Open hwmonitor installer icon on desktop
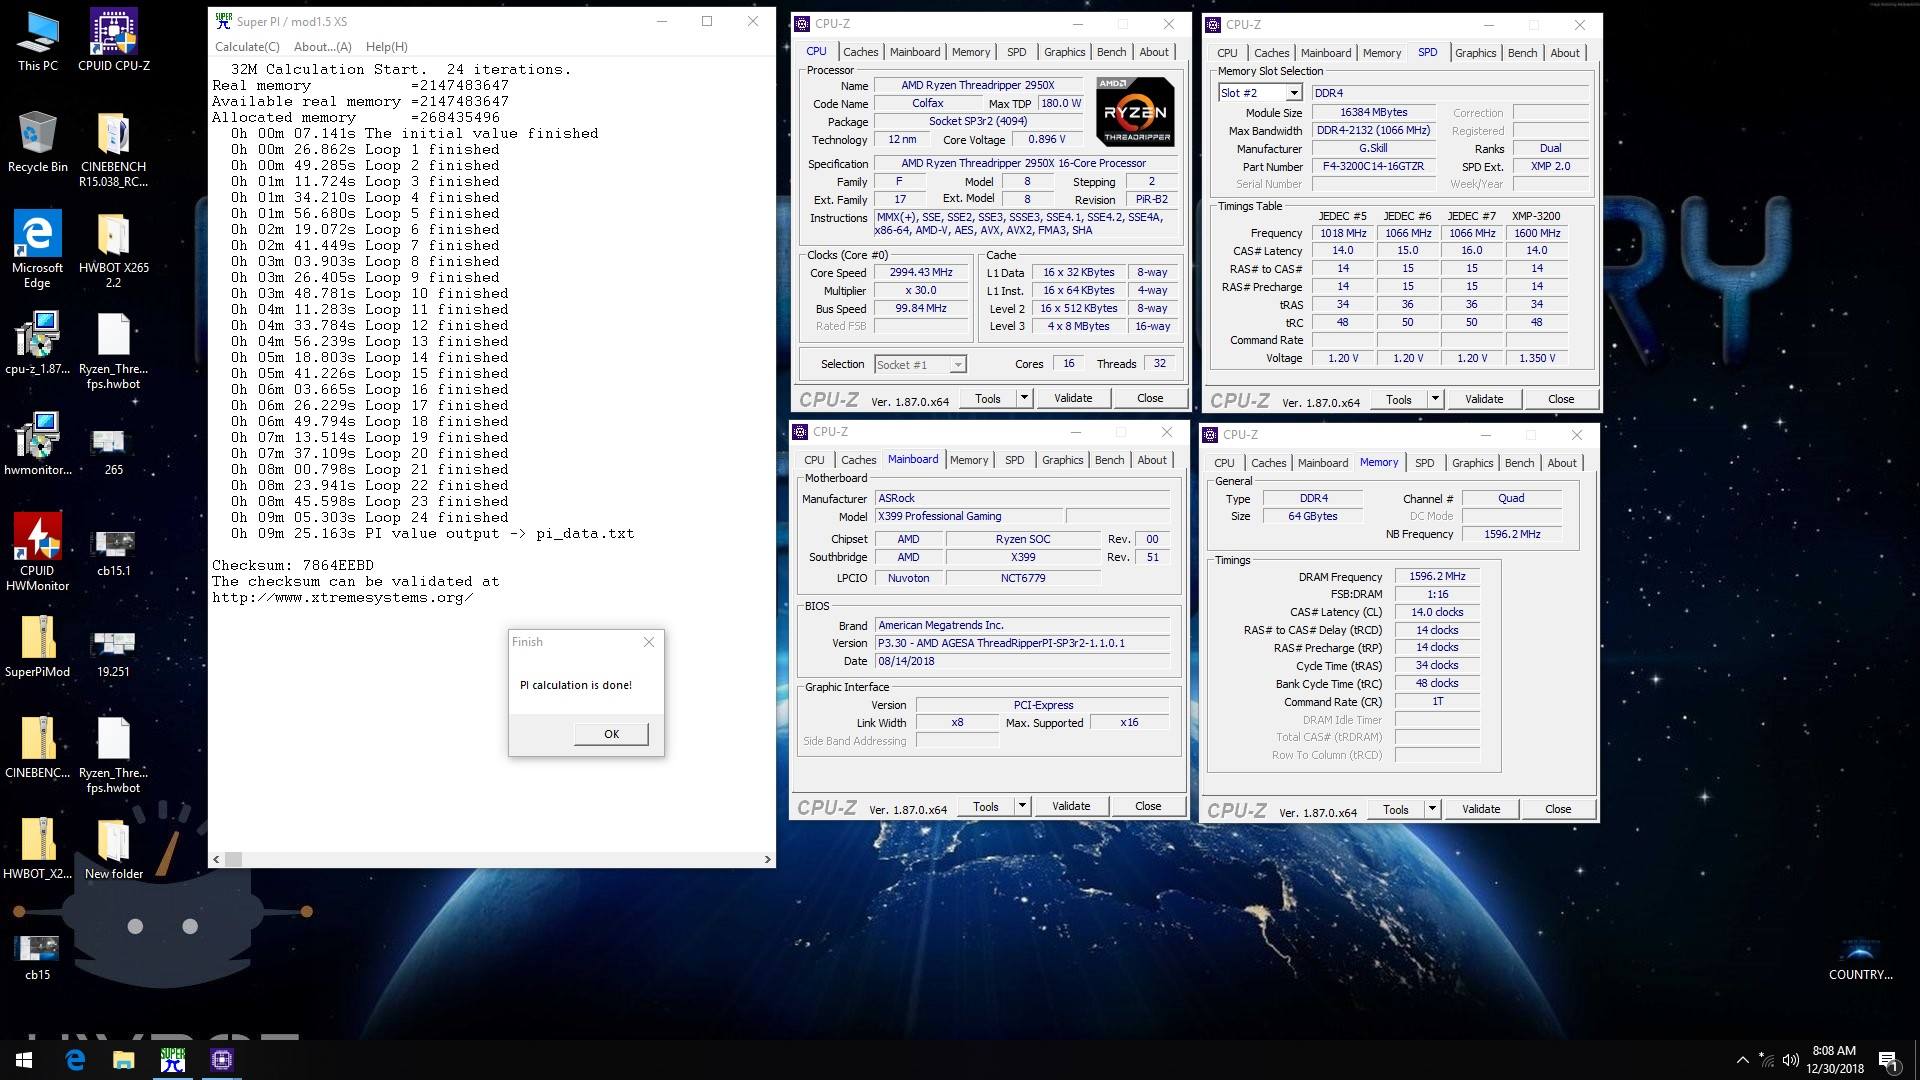Screen dimensions: 1920x1080 [x=38, y=444]
